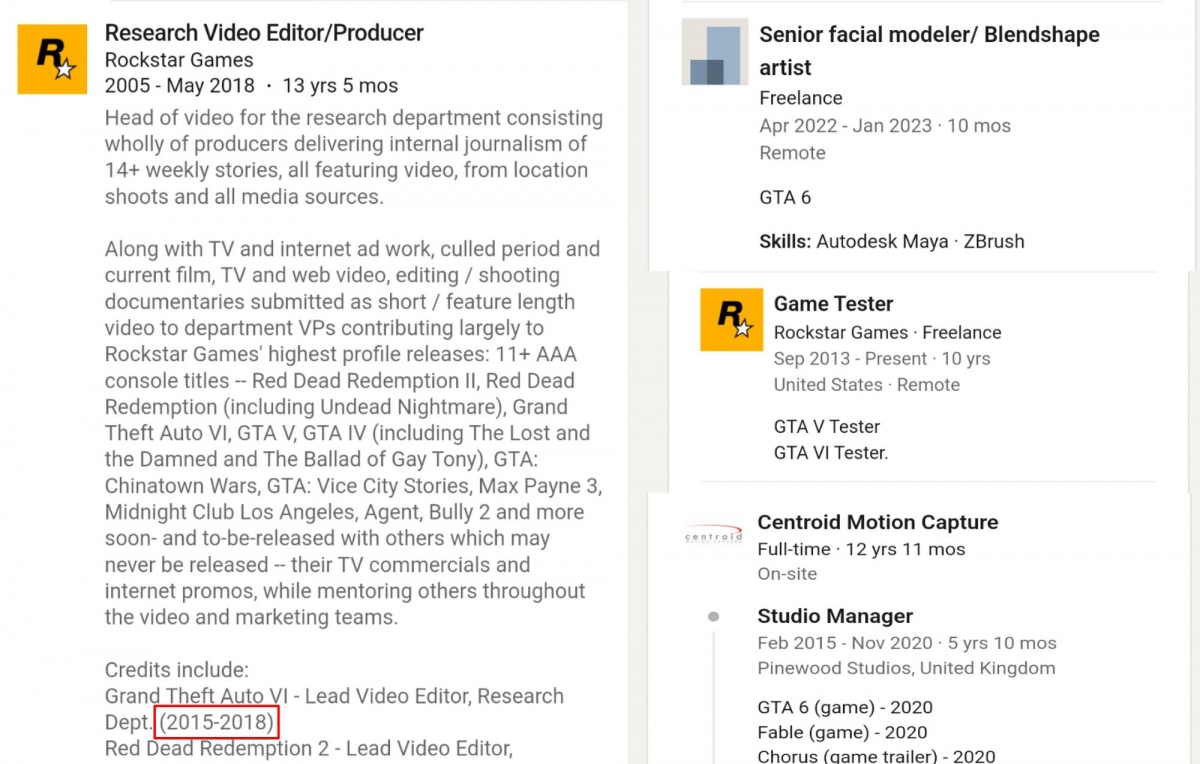Open the Research Video Editor/Producer title

(x=264, y=33)
